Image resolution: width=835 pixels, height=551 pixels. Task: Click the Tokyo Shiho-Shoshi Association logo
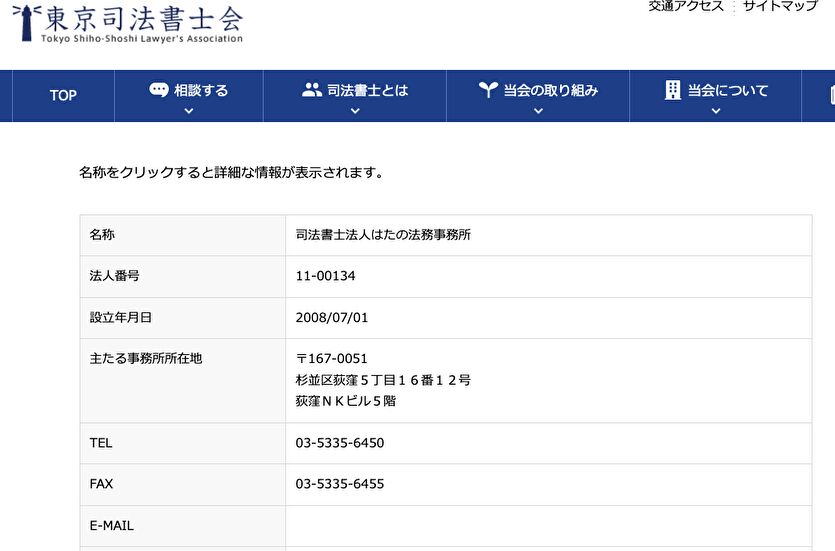coord(128,23)
